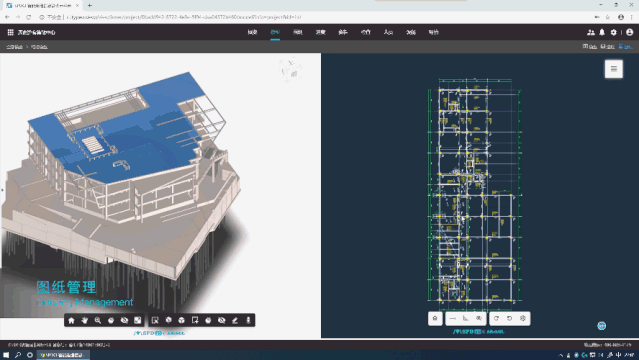Reset 3D model view with home icon
This screenshot has width=639, height=360.
click(71, 320)
